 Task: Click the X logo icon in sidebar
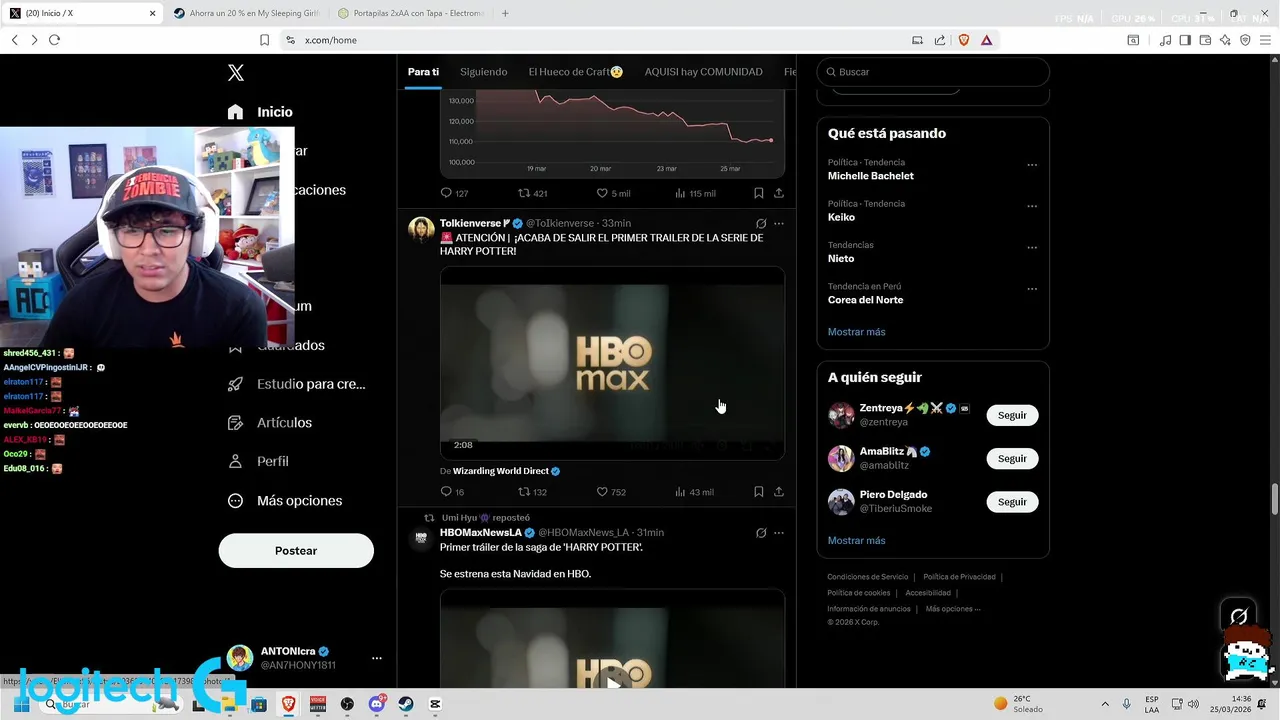click(235, 72)
